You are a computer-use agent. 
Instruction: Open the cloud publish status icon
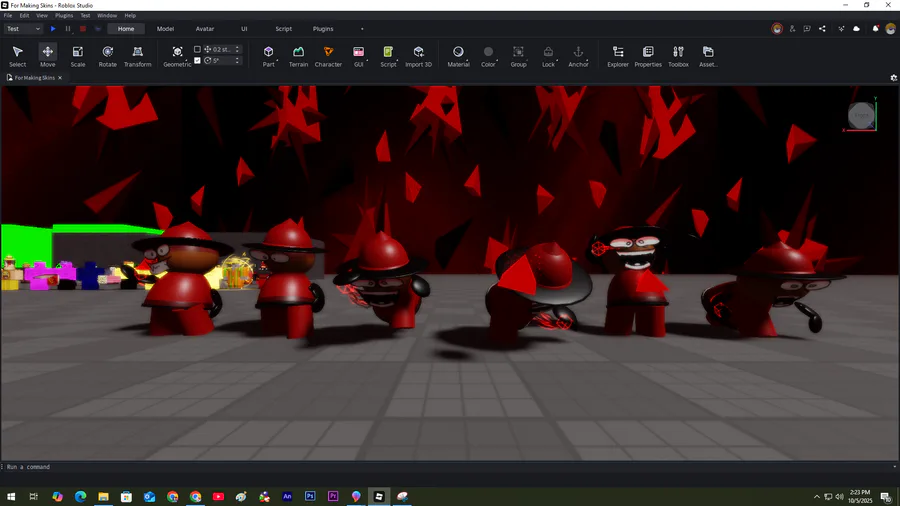pyautogui.click(x=856, y=29)
